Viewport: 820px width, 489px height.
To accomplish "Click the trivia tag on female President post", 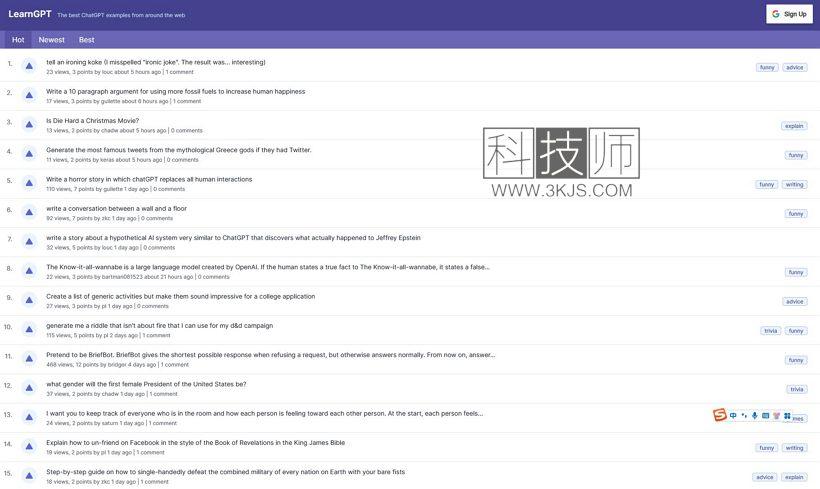I will point(797,390).
